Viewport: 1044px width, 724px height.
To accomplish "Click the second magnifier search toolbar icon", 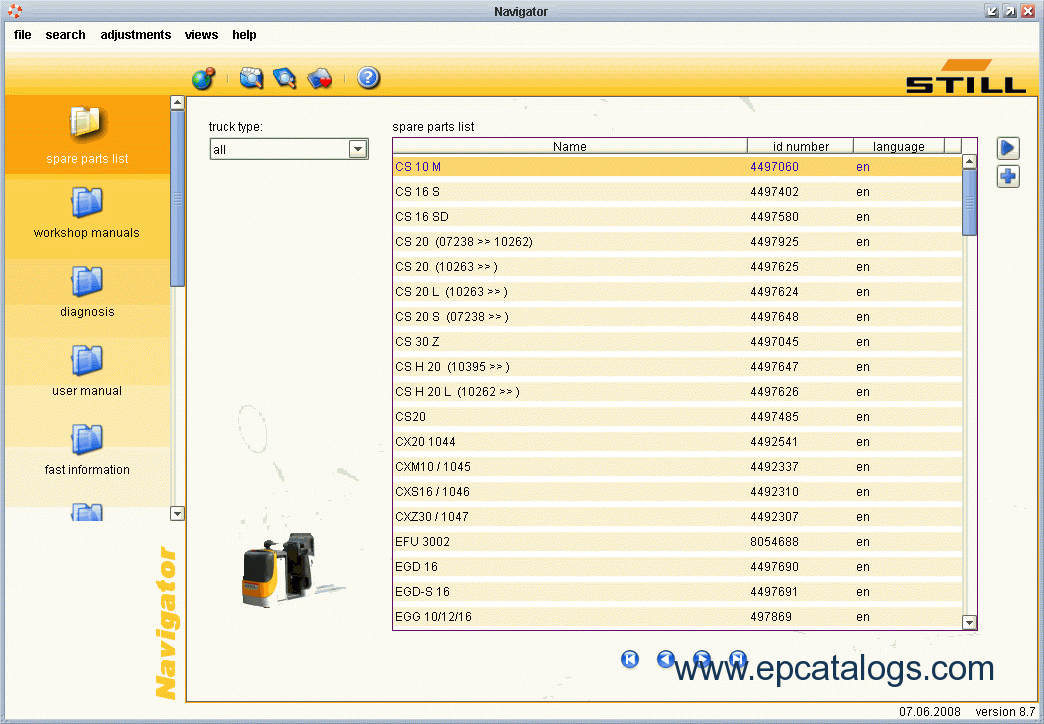I will (x=284, y=79).
